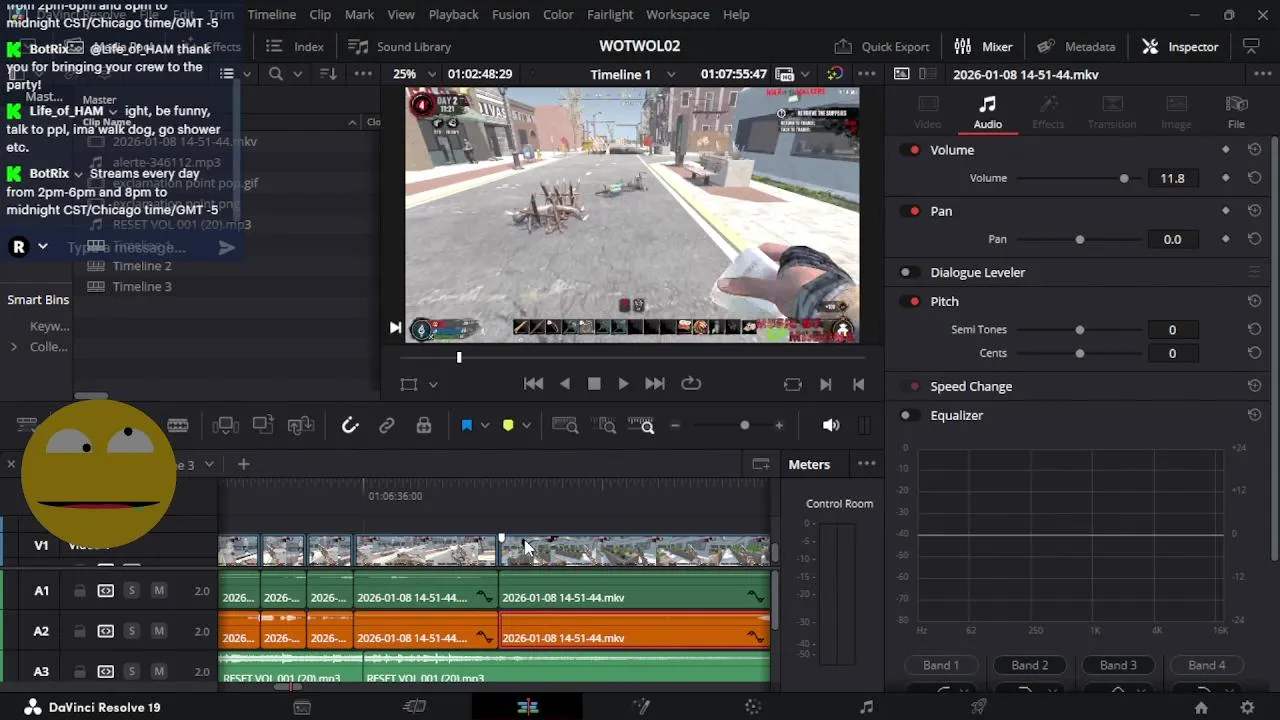Move the Volume slider handle
Image resolution: width=1280 pixels, height=720 pixels.
pyautogui.click(x=1124, y=178)
